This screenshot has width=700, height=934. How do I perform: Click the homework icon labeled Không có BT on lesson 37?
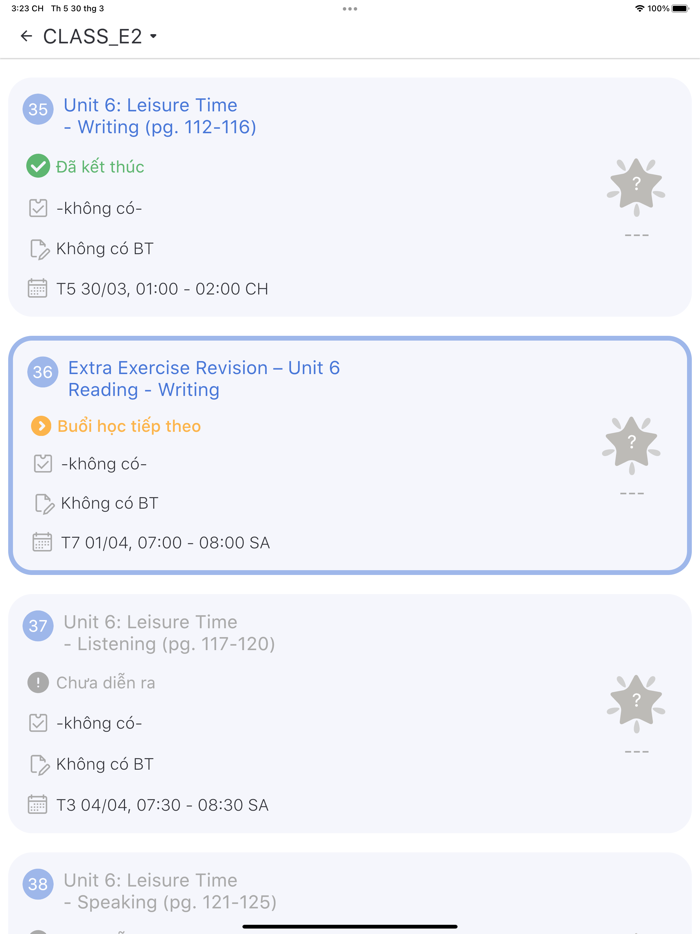[40, 764]
